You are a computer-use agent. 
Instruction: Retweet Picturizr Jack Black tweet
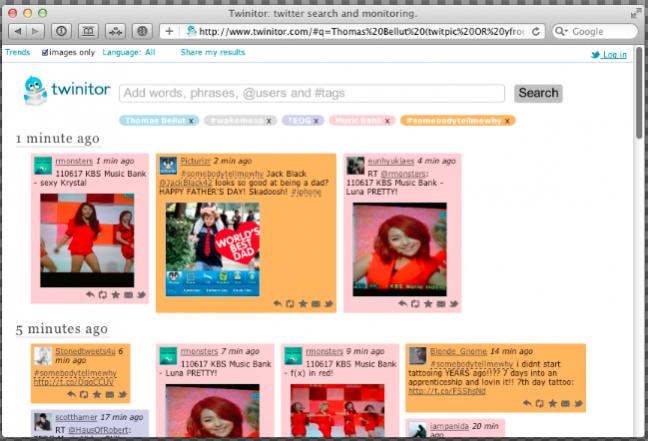[290, 304]
